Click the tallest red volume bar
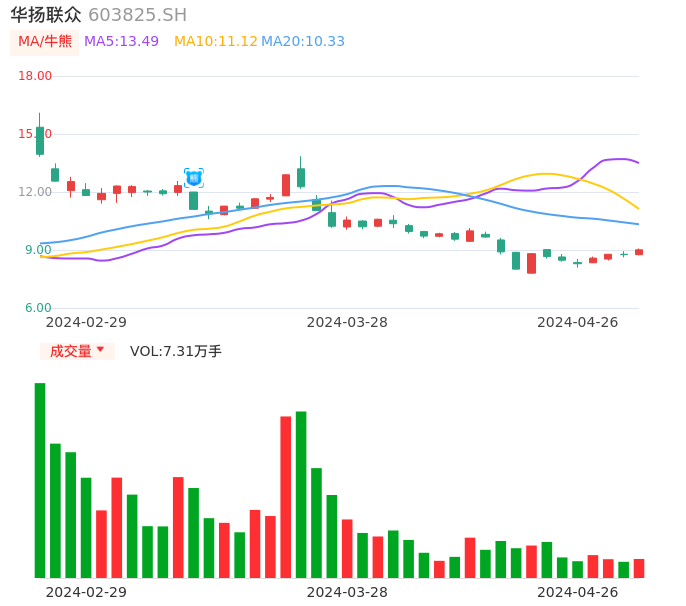This screenshot has width=686, height=606. (286, 496)
